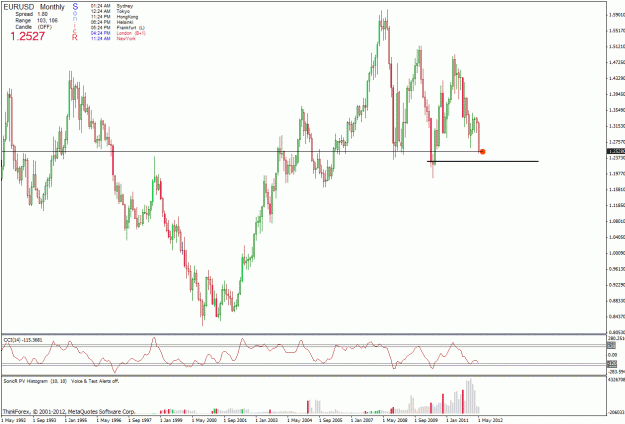This screenshot has width=625, height=424.
Task: Click the 1 May 2004 date label
Action: click(299, 420)
